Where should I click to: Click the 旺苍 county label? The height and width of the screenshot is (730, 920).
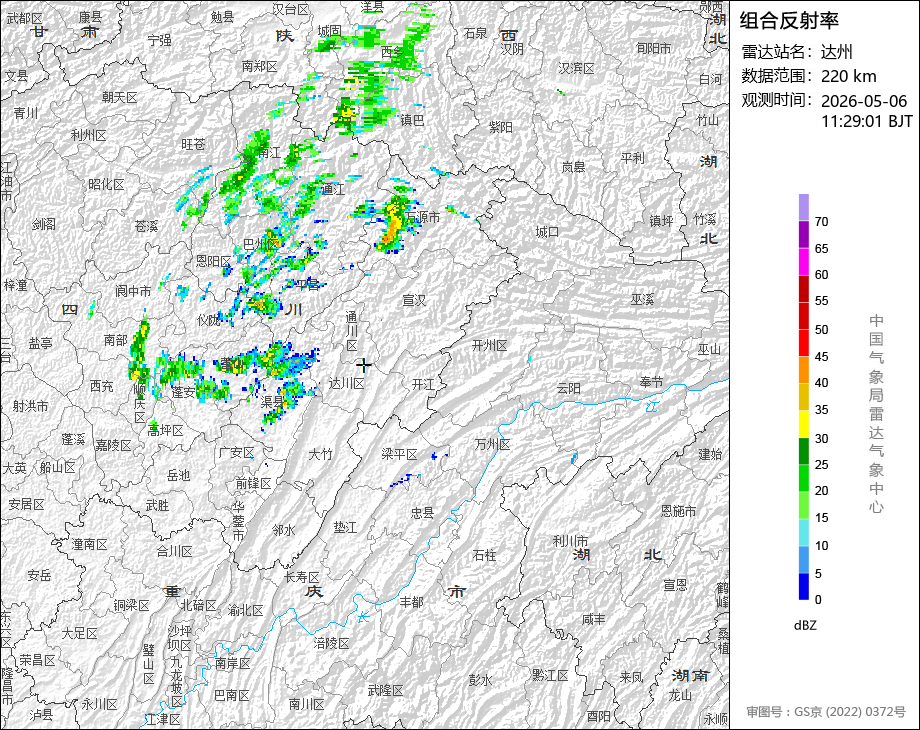pos(194,144)
